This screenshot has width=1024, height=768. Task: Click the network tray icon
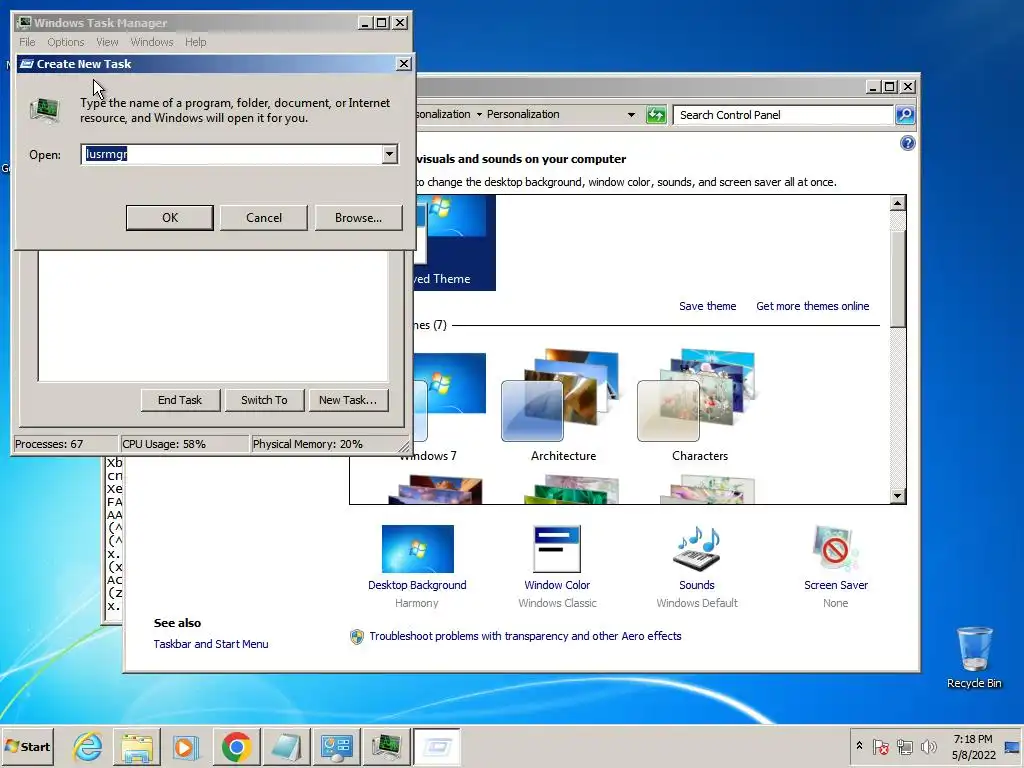904,746
